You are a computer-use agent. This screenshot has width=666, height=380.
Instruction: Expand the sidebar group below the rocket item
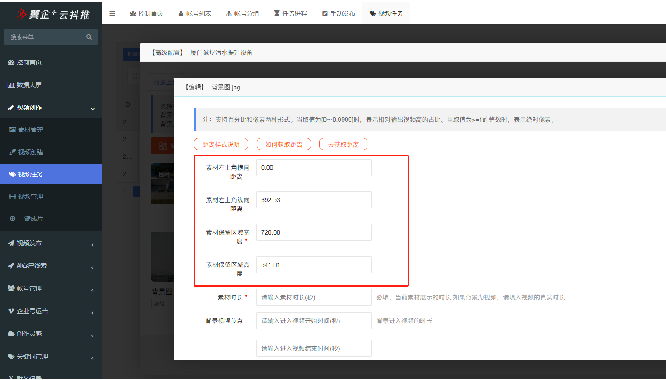point(51,289)
